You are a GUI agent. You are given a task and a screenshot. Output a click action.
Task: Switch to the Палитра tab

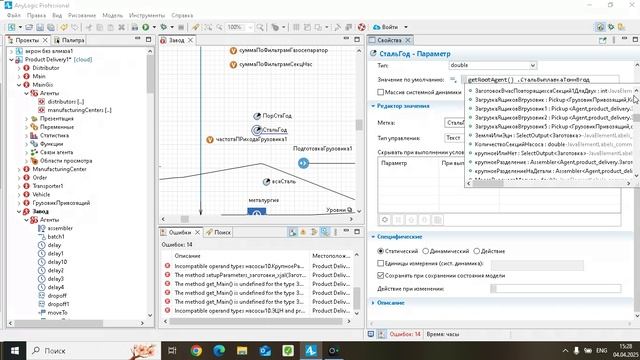69,40
